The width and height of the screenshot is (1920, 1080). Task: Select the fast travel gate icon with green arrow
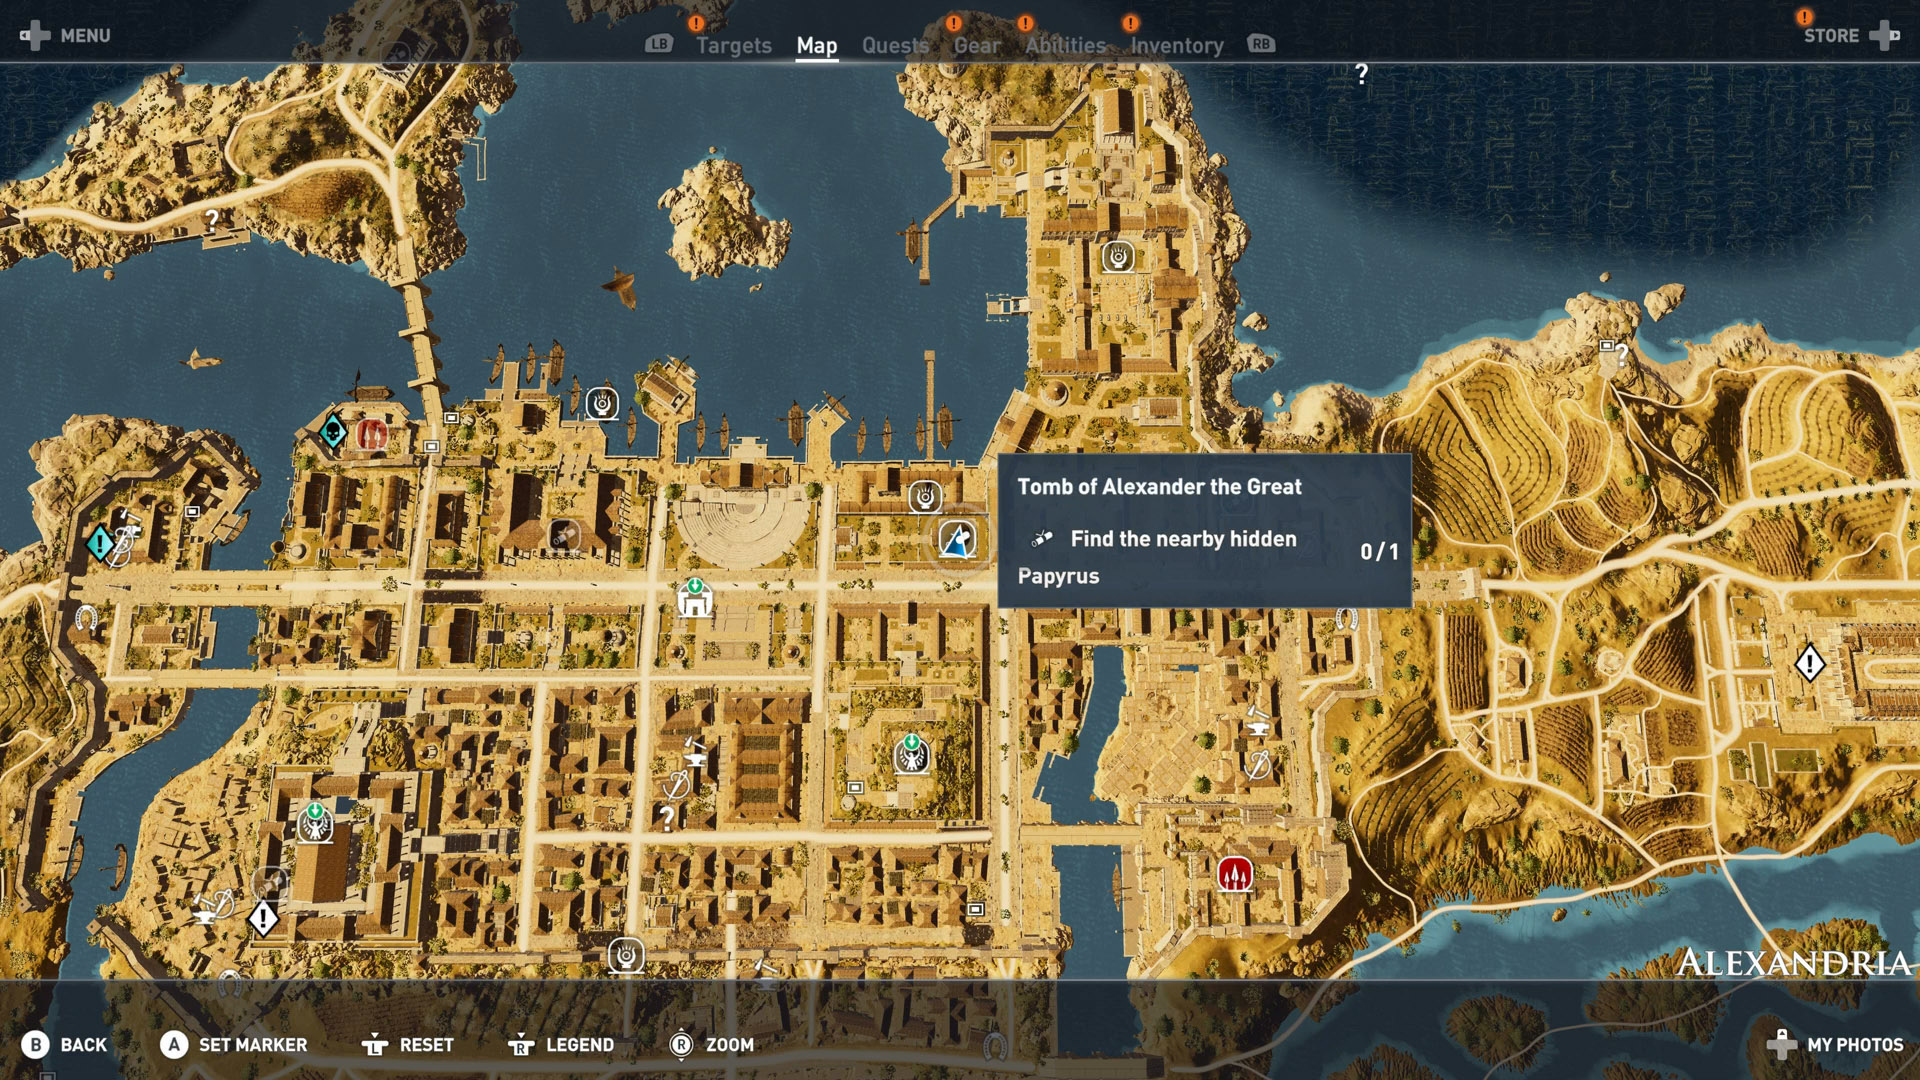694,598
